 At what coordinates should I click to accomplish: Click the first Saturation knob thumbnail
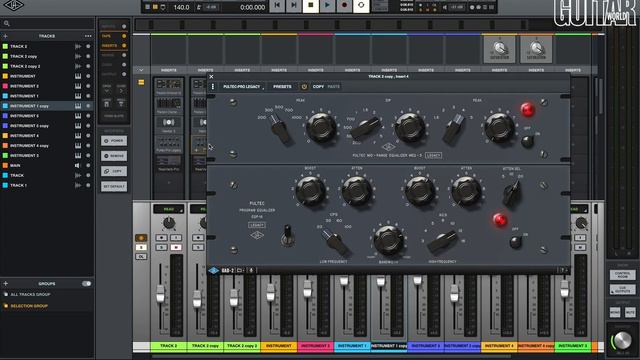499,49
